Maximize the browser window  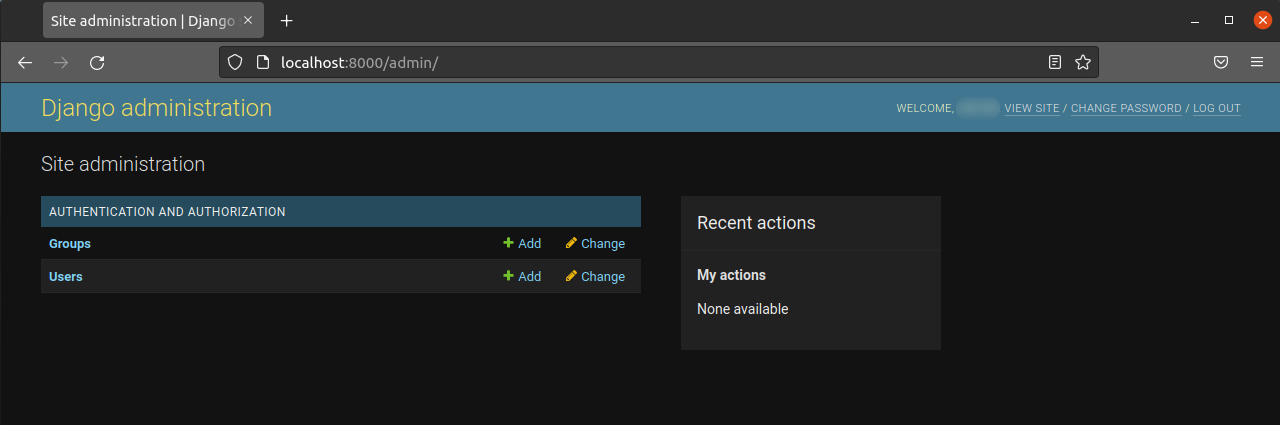1229,20
